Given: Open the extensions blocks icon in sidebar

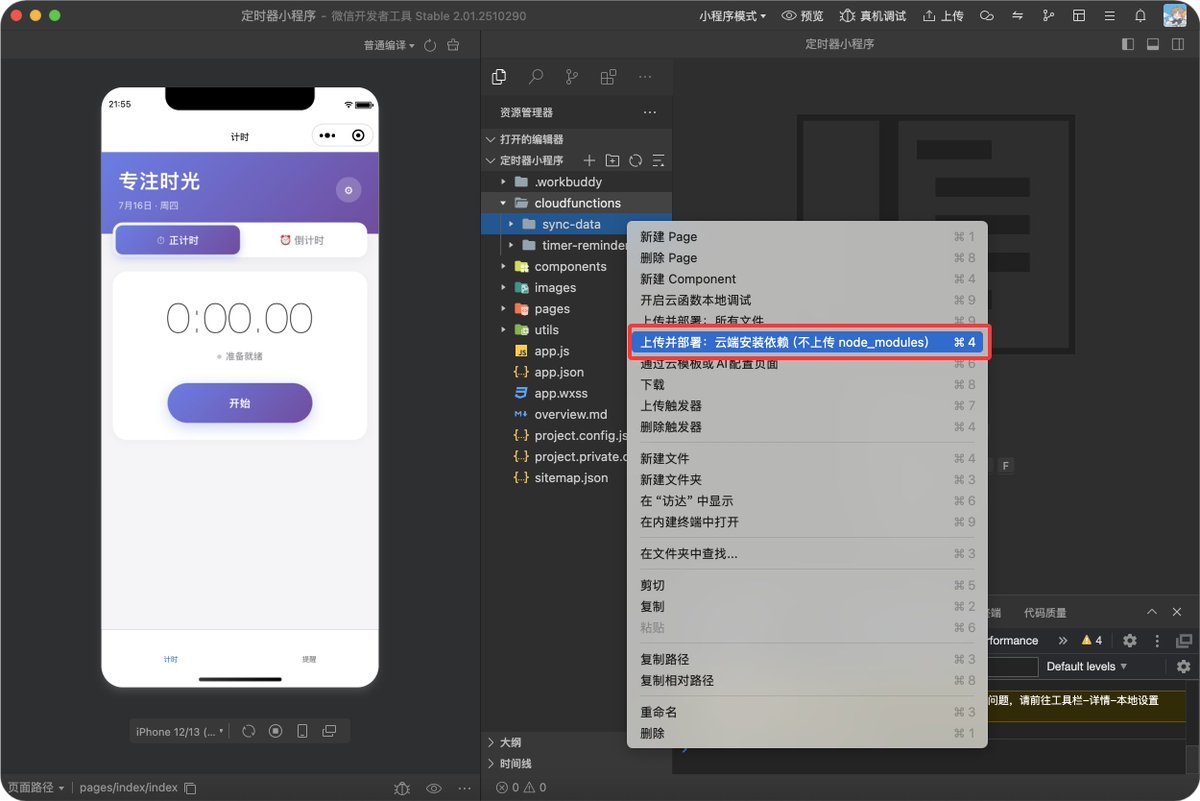Looking at the screenshot, I should 608,77.
